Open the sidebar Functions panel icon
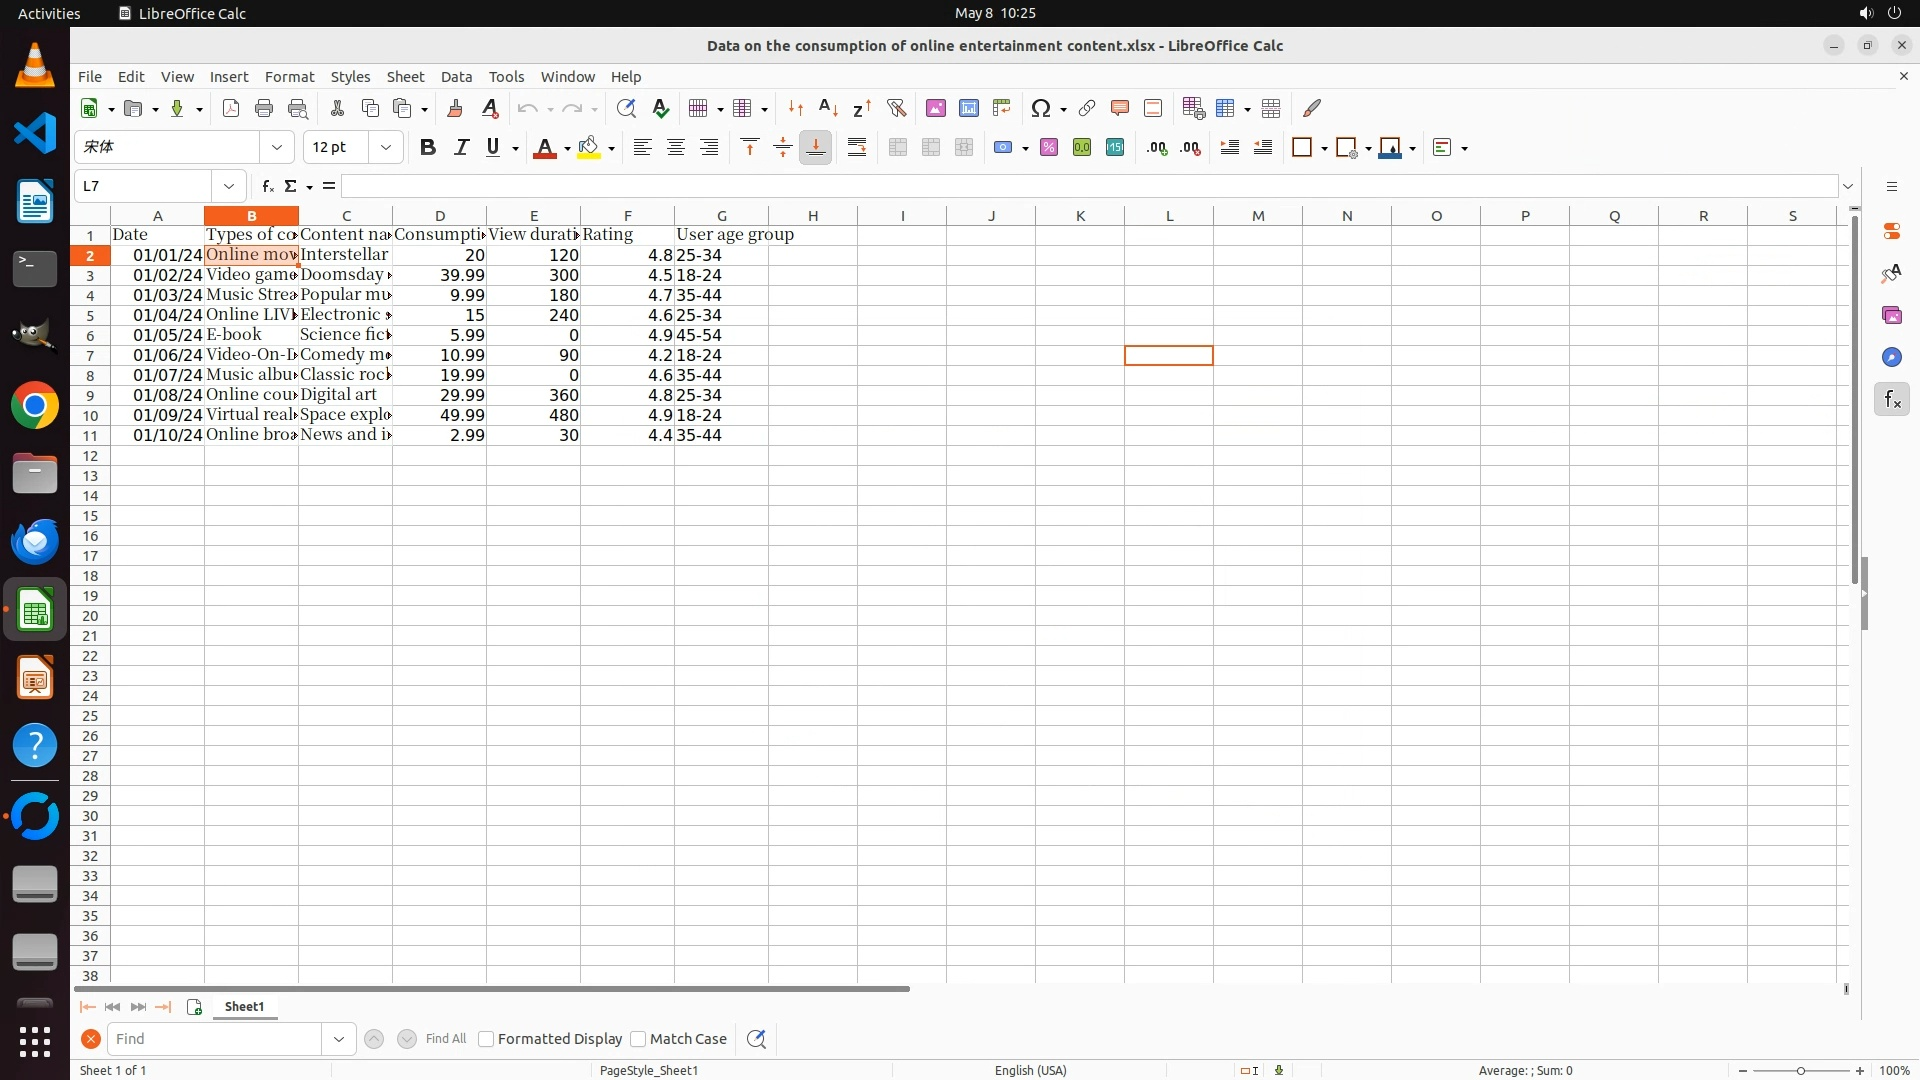 click(1891, 400)
